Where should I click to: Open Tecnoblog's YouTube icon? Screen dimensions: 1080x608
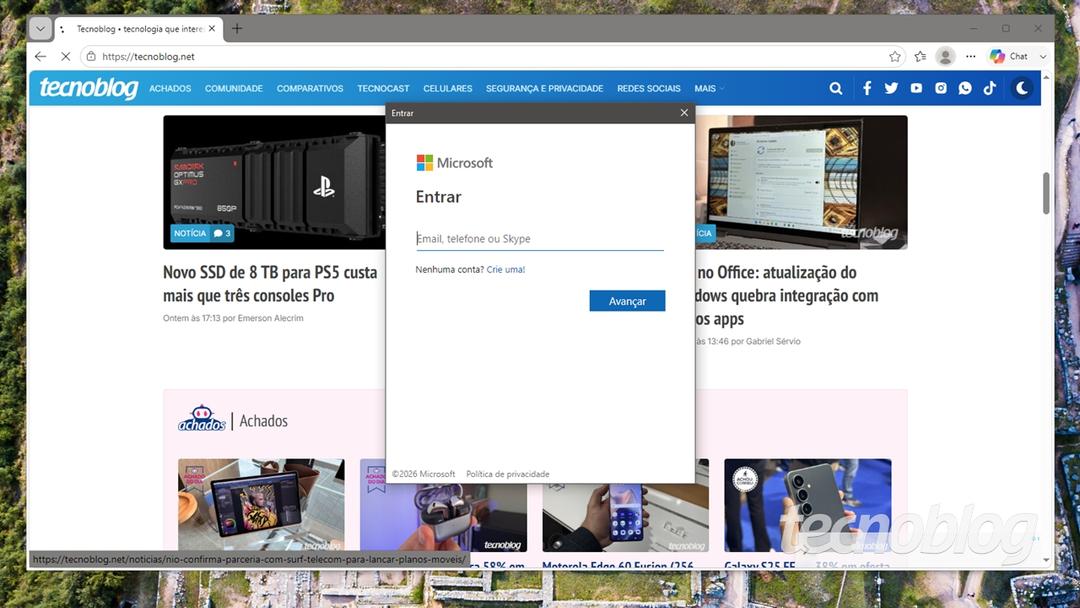pos(916,88)
